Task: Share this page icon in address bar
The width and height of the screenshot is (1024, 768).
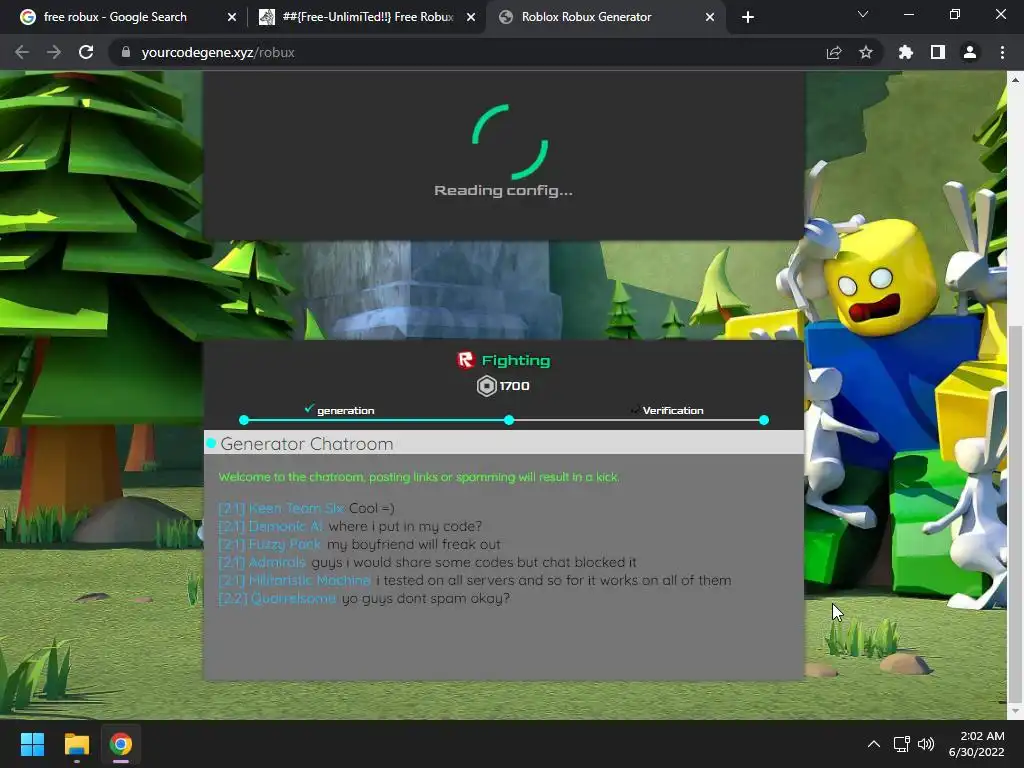Action: [833, 52]
